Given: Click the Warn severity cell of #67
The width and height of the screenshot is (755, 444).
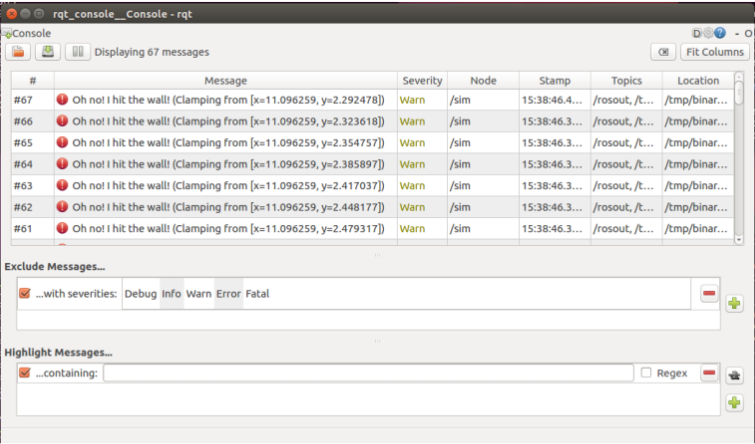Looking at the screenshot, I should (x=422, y=100).
